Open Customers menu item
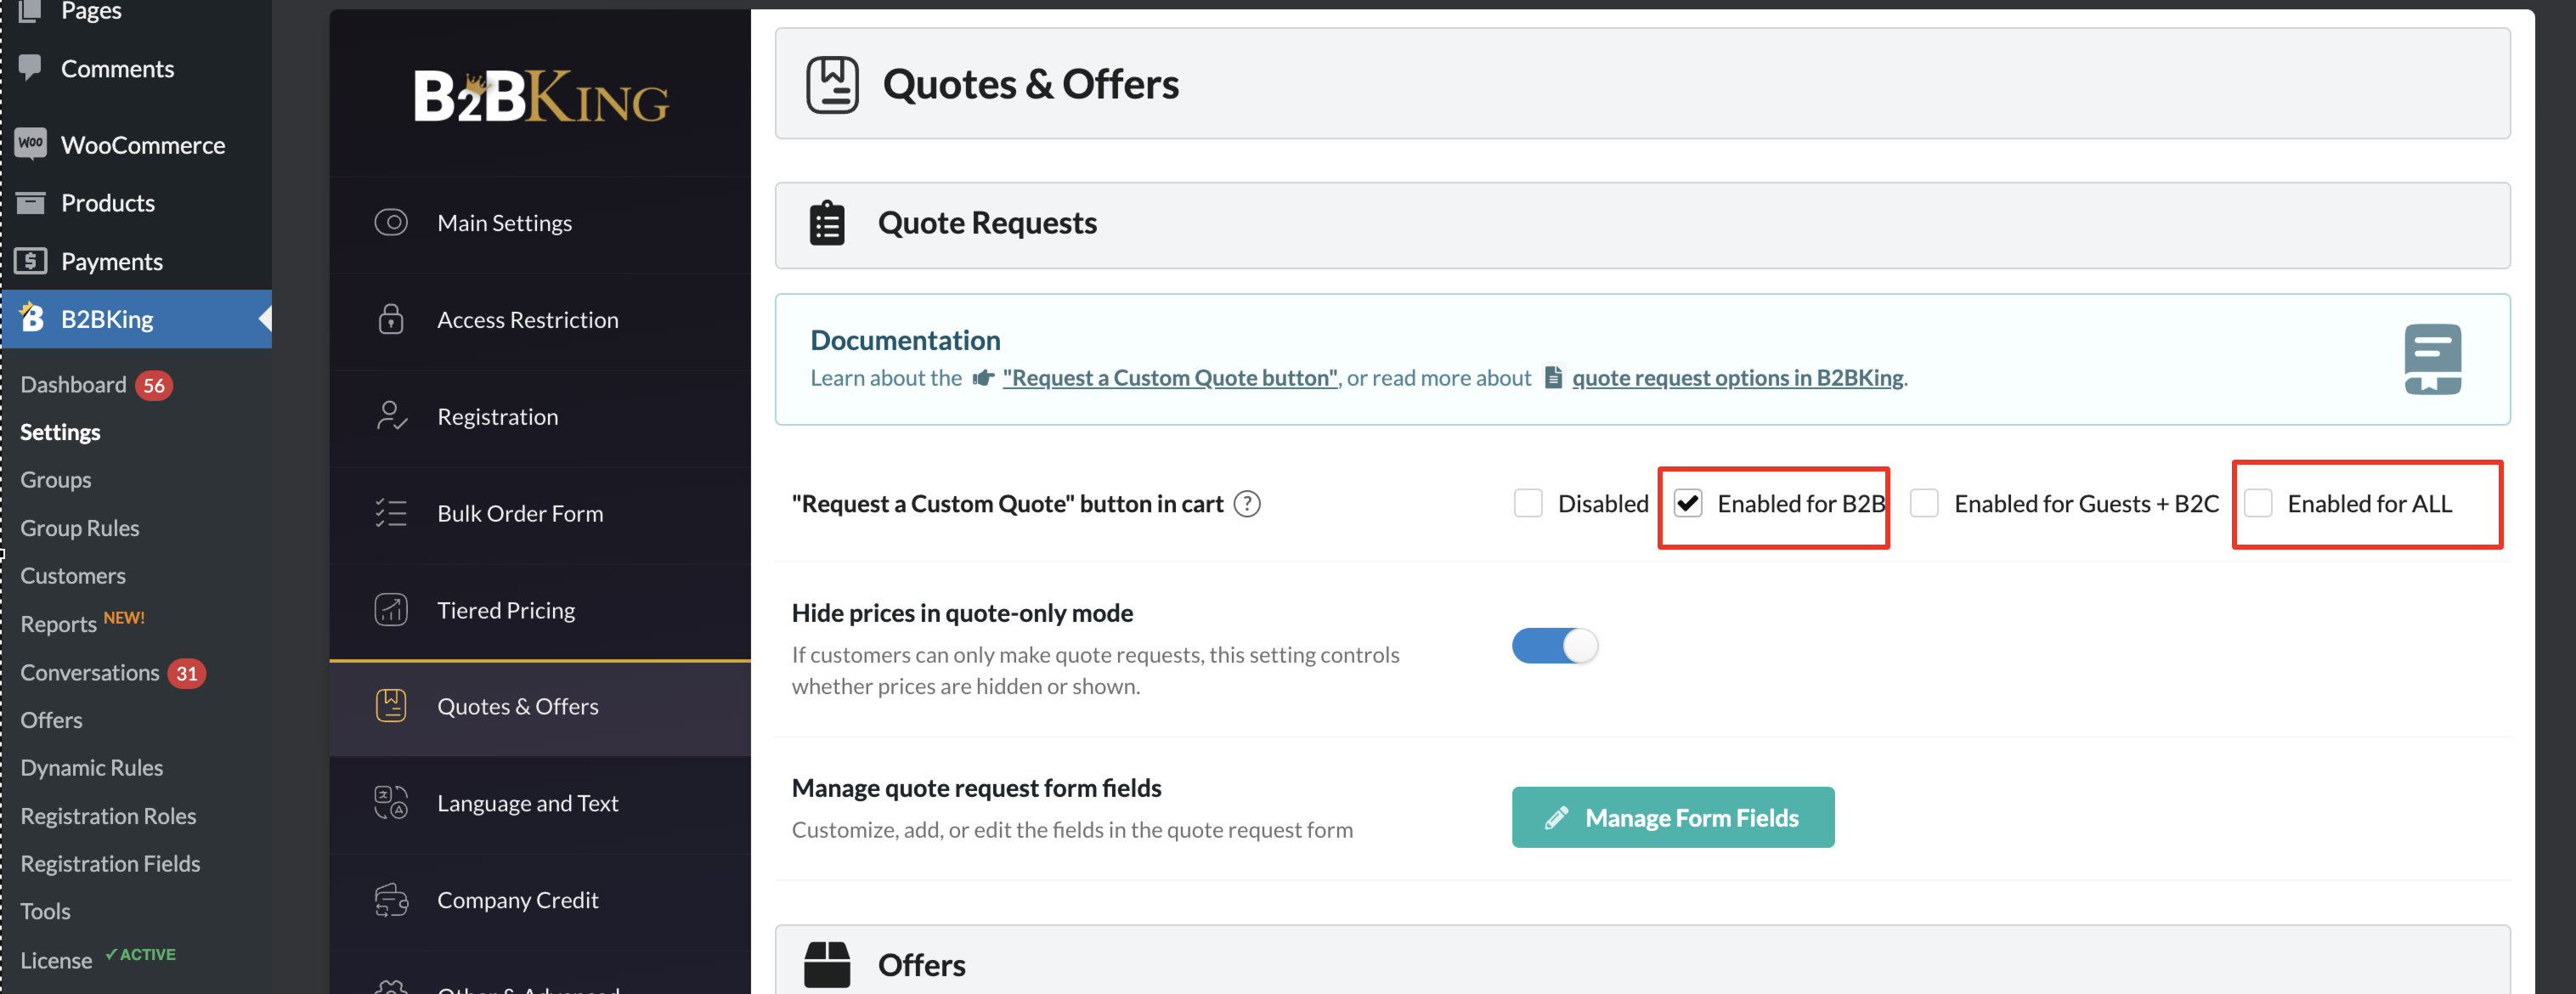The height and width of the screenshot is (994, 2576). pos(73,576)
